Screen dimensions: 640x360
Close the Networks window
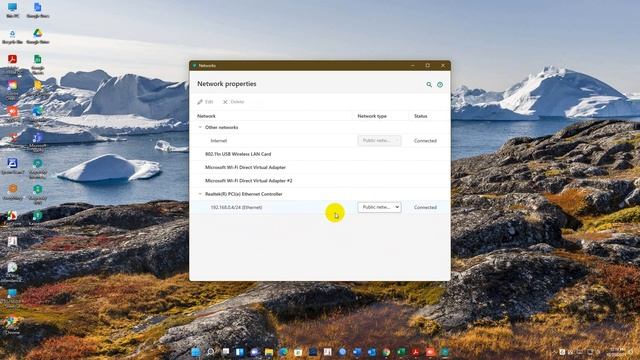443,65
